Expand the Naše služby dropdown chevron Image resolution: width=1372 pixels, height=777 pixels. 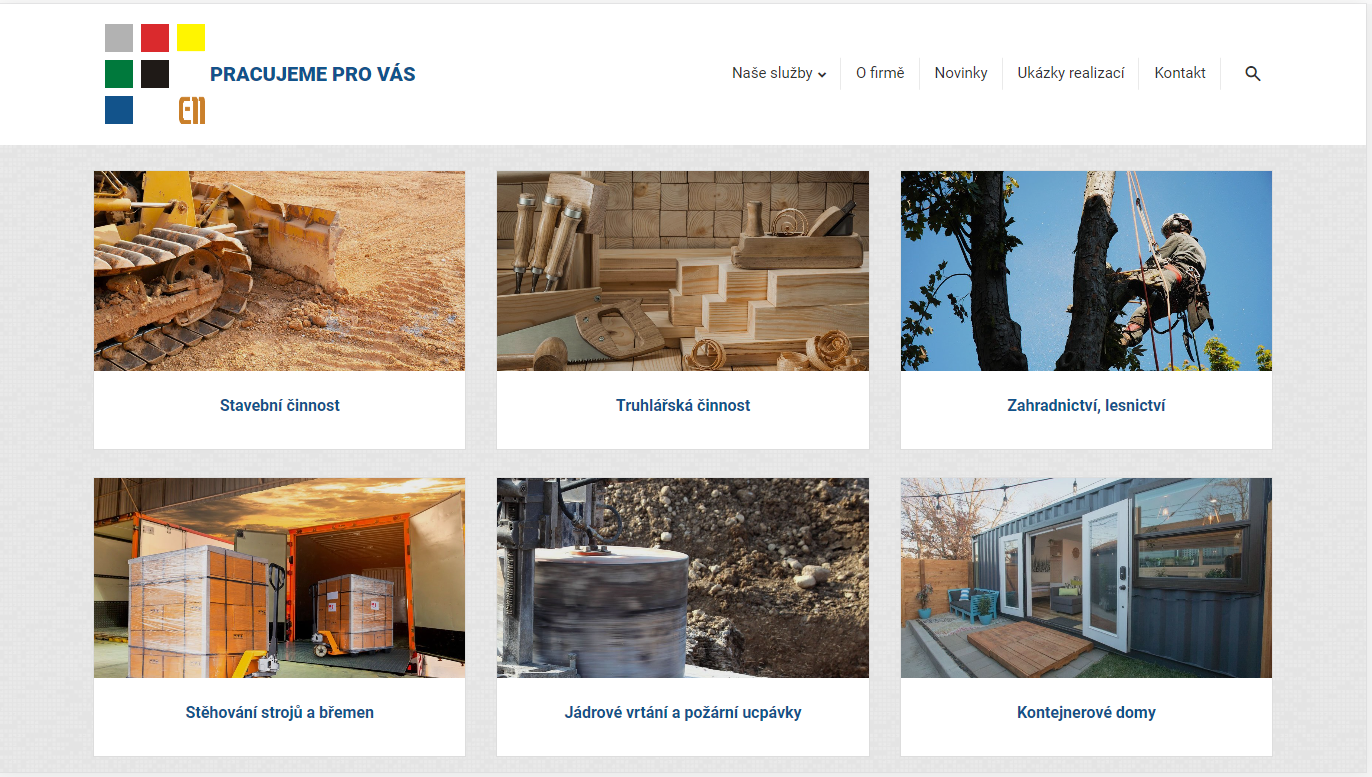pyautogui.click(x=822, y=74)
